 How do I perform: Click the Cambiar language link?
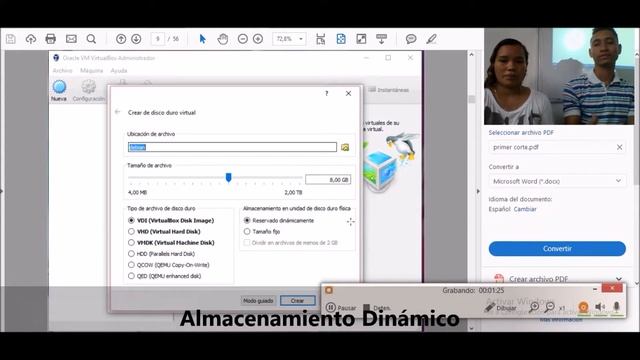click(x=525, y=209)
